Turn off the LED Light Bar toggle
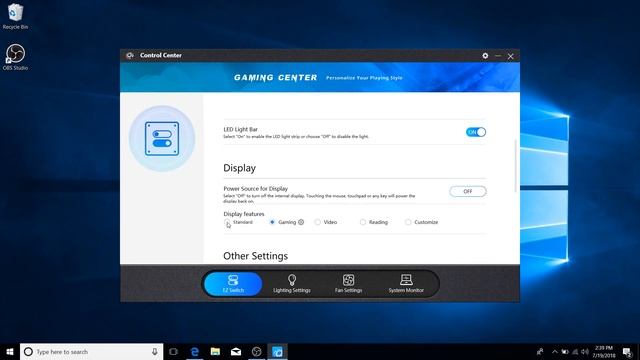The height and width of the screenshot is (360, 640). [x=476, y=132]
